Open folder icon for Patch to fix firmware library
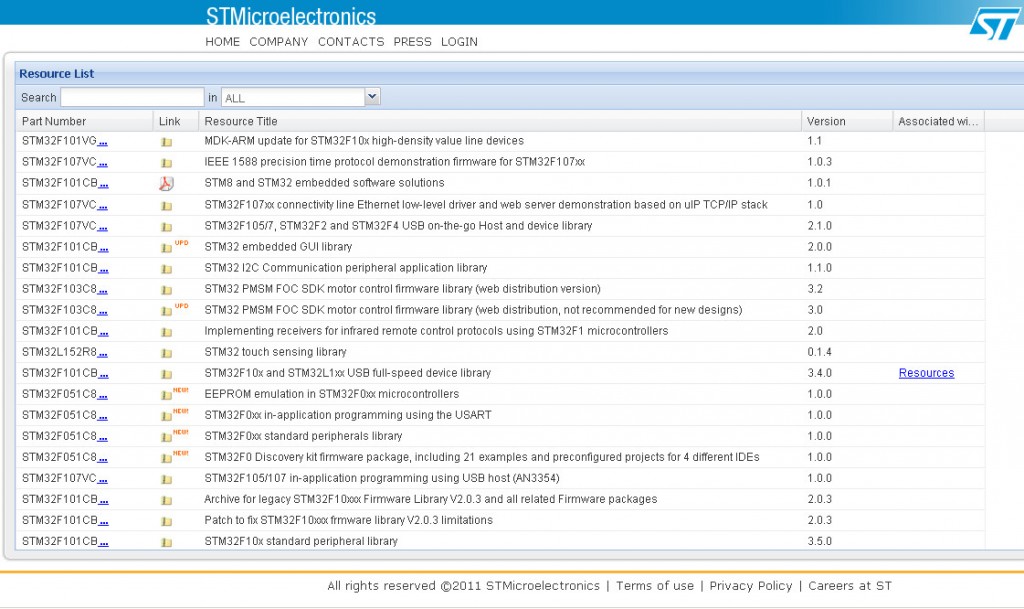 167,521
